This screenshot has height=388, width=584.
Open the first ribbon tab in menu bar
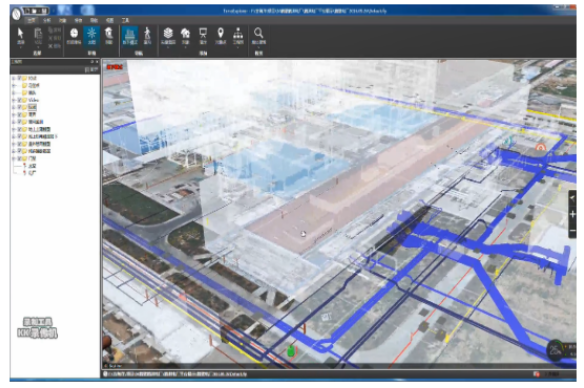32,20
